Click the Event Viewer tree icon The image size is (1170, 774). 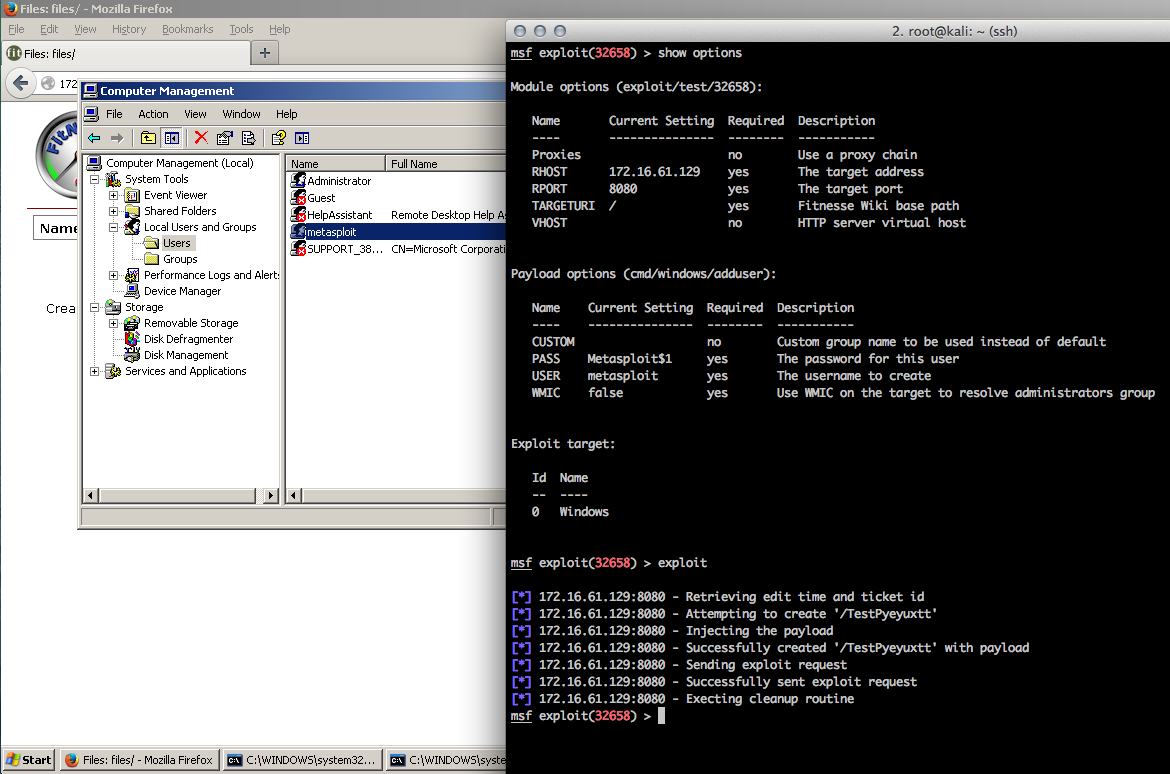coord(132,196)
